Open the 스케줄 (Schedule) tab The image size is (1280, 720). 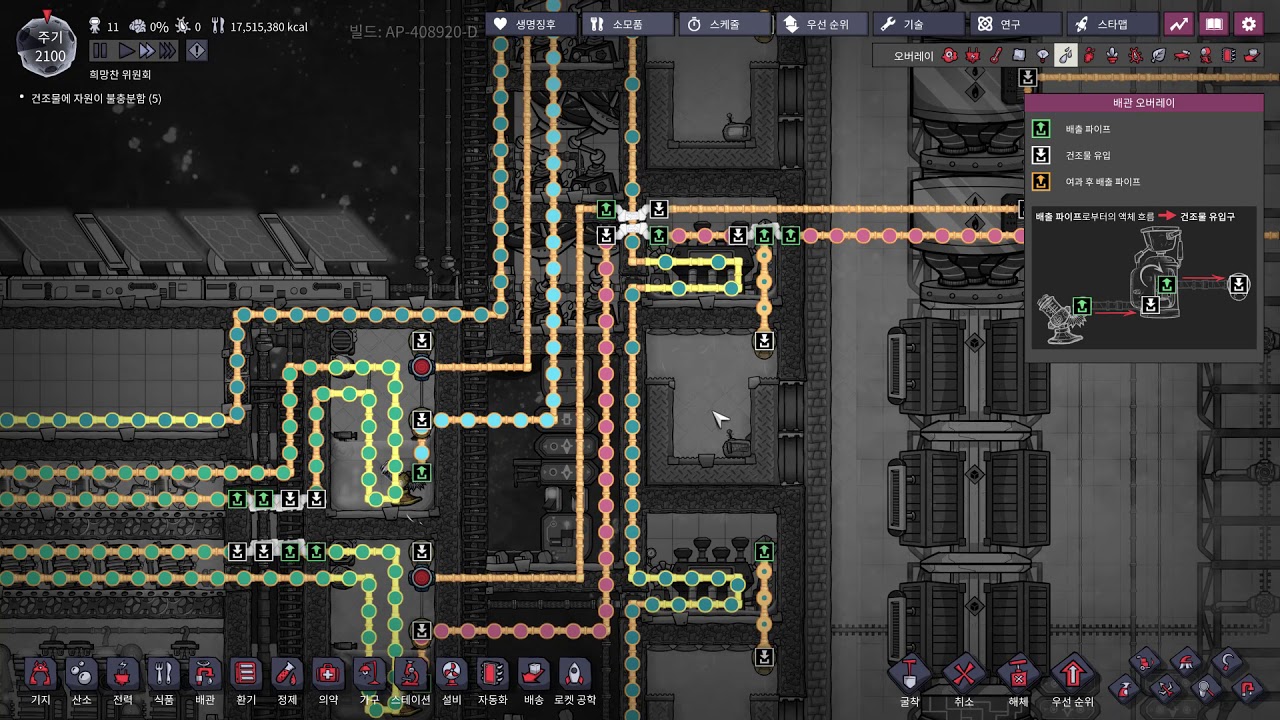click(x=725, y=24)
